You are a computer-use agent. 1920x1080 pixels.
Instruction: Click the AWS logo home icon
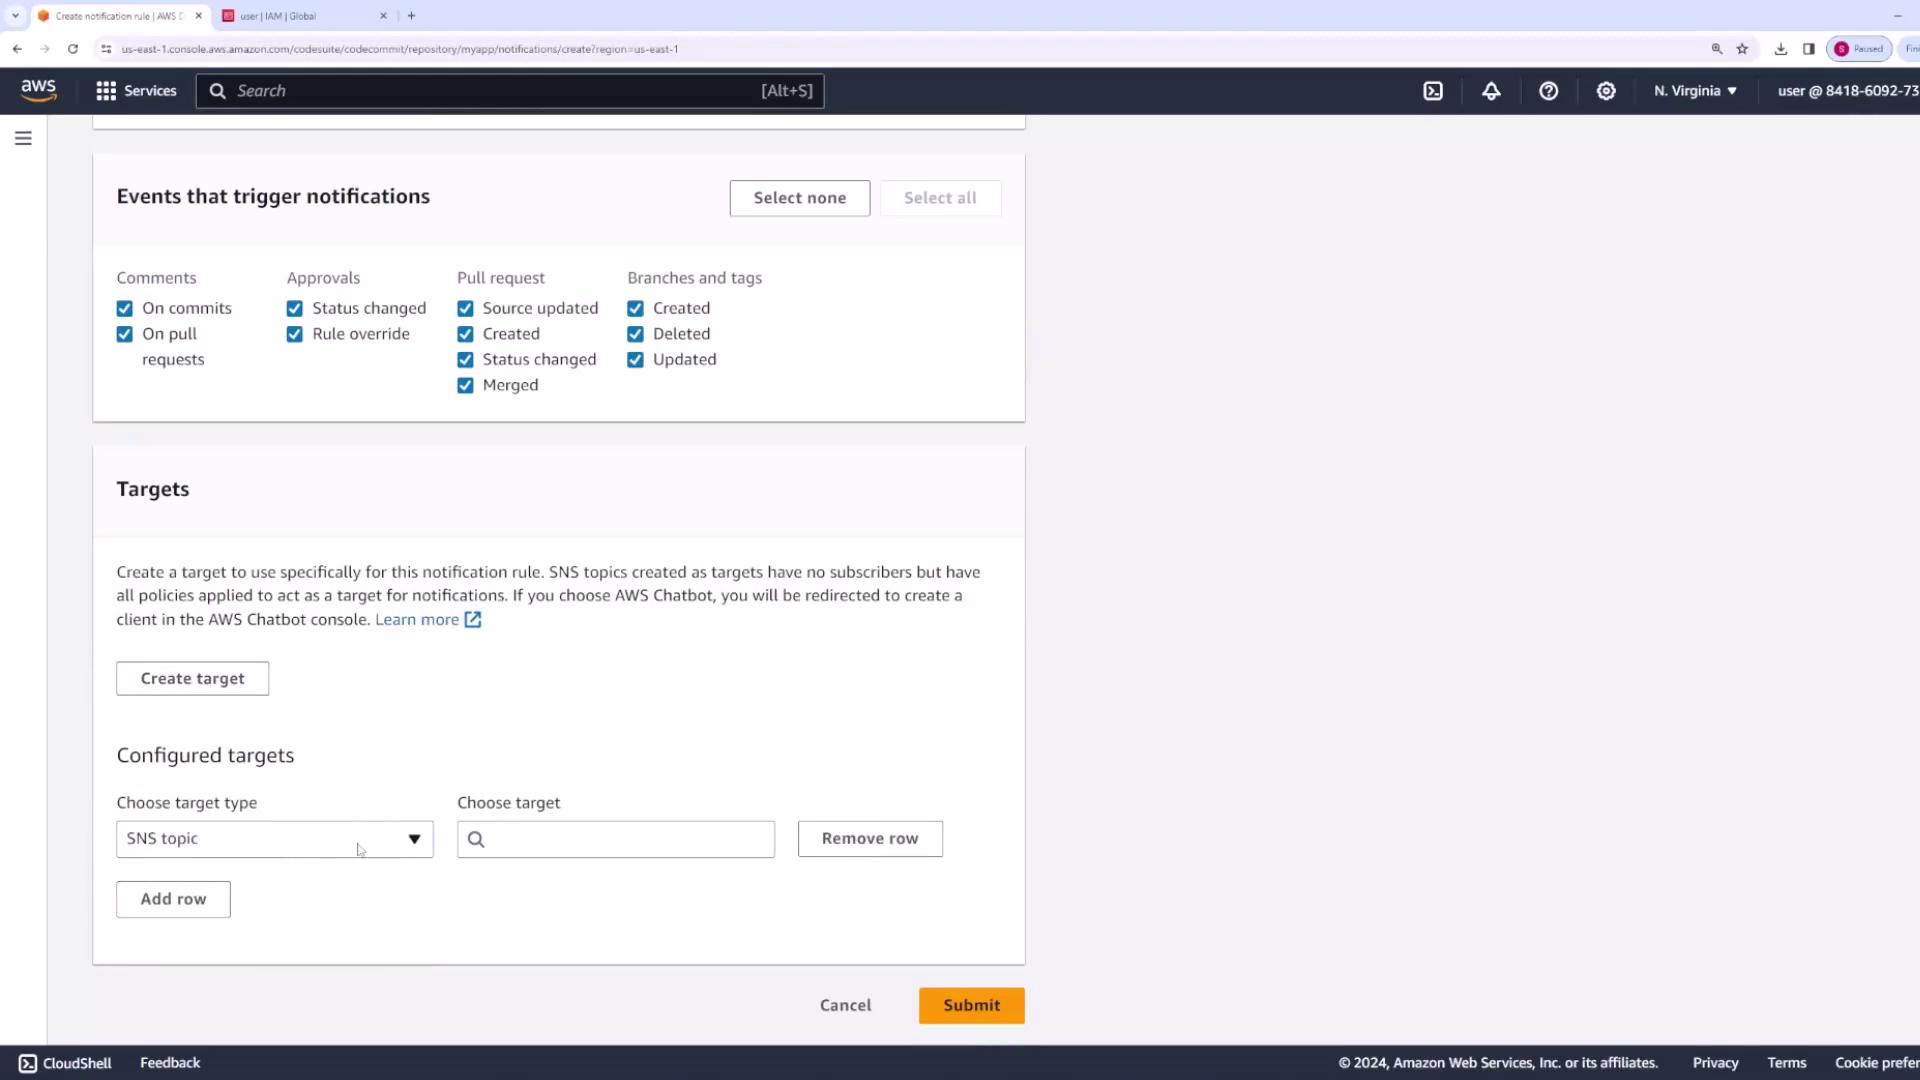click(39, 90)
